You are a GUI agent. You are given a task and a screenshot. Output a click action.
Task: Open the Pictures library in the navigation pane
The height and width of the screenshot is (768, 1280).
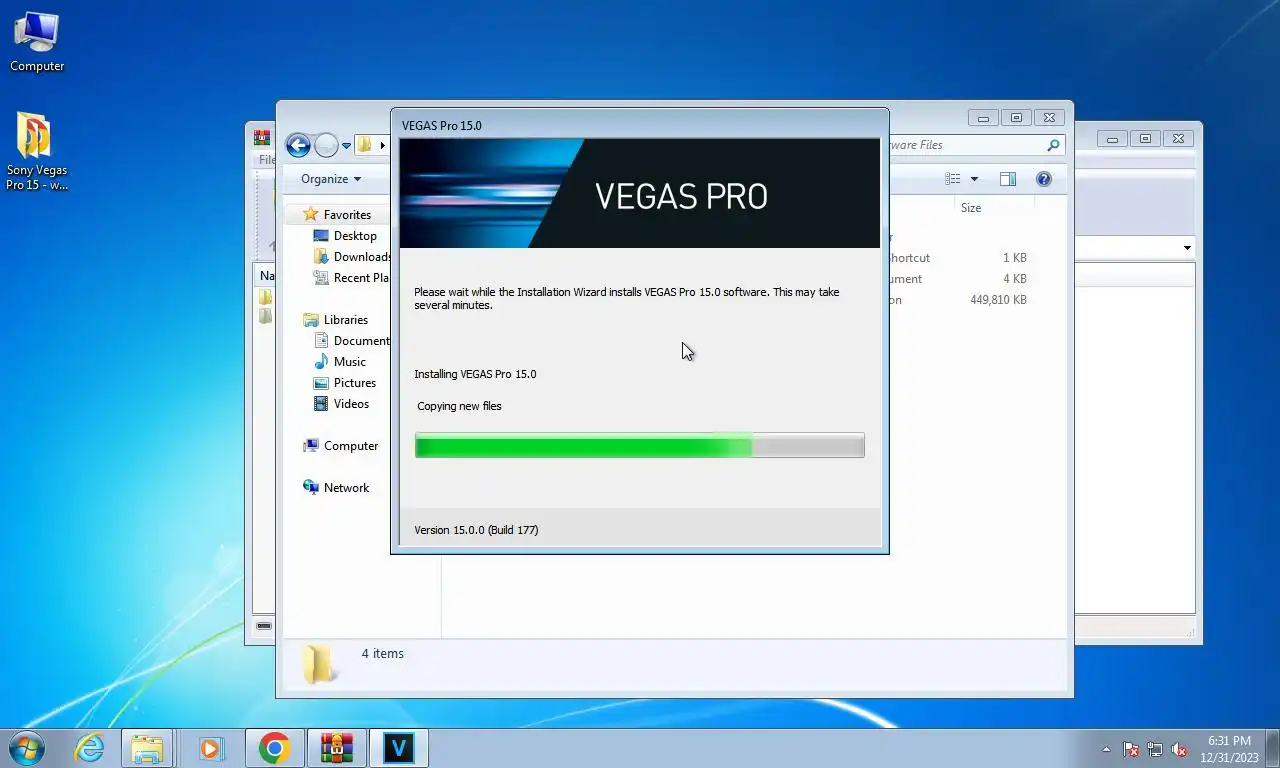(355, 383)
